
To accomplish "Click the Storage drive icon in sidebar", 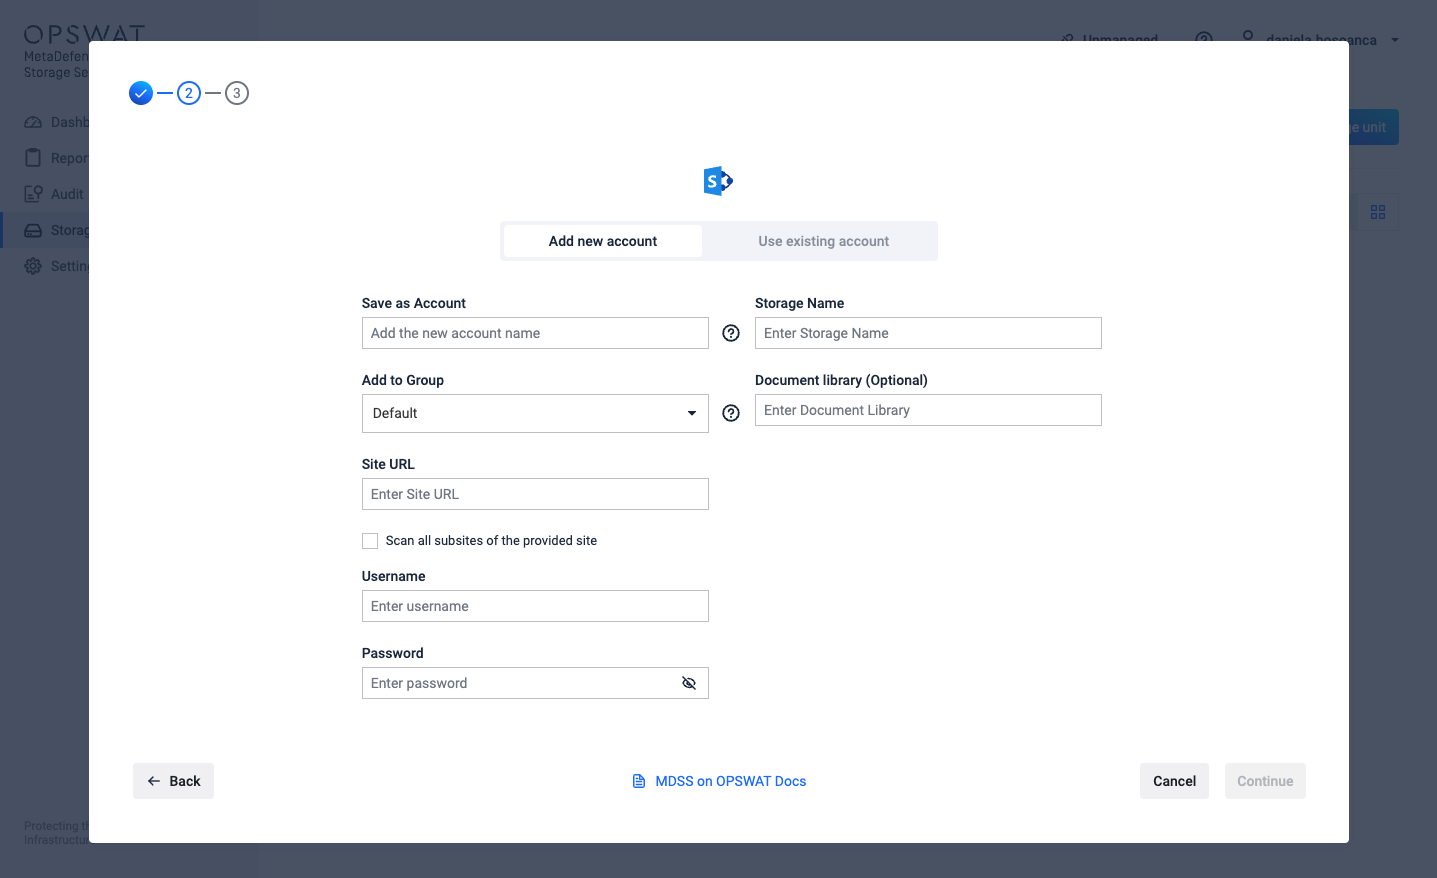I will [x=33, y=230].
